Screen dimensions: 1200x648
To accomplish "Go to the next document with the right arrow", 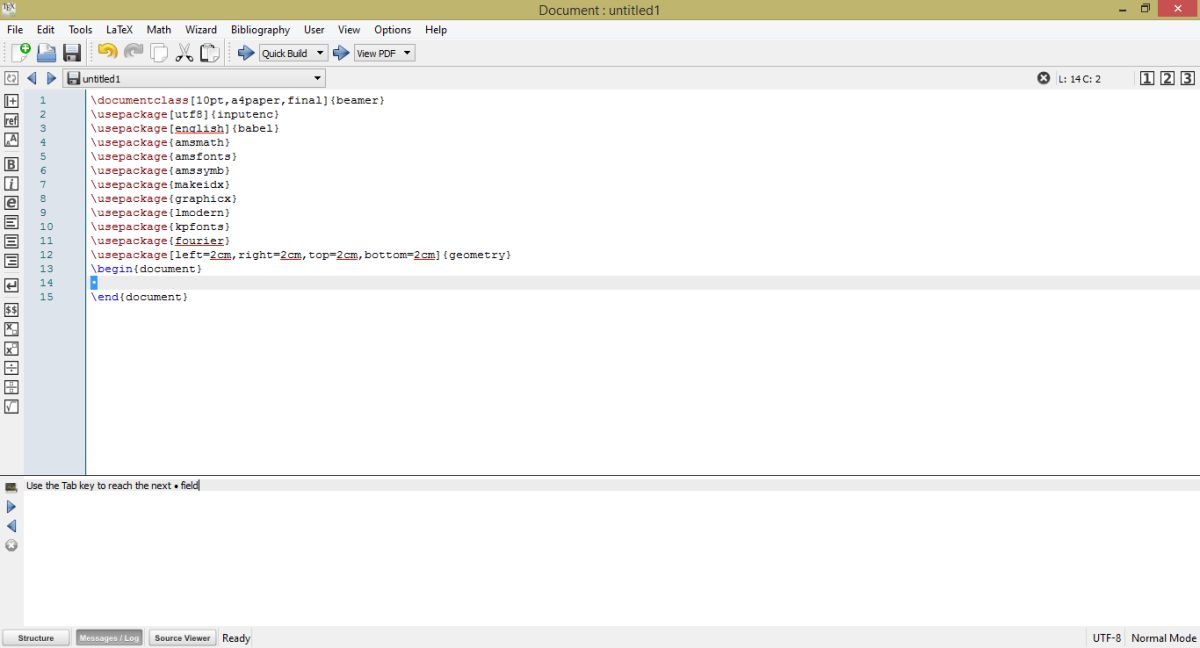I will [x=52, y=78].
